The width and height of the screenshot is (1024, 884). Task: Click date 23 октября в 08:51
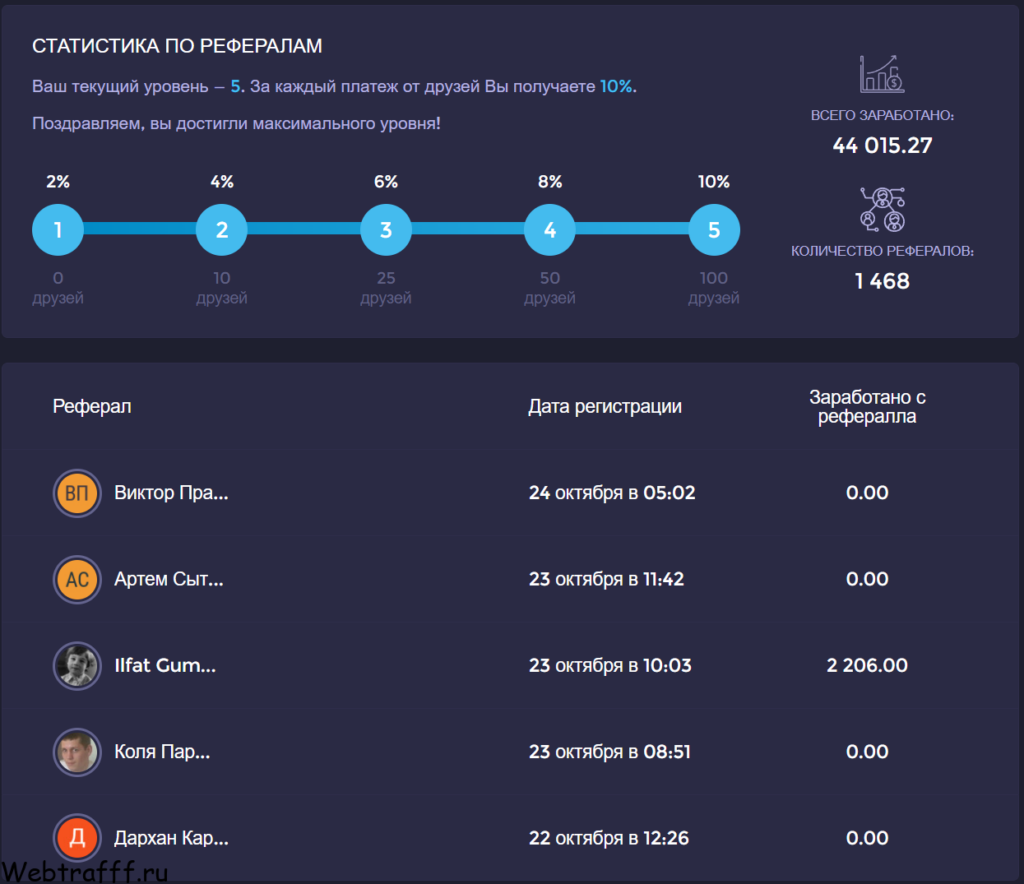click(x=609, y=752)
